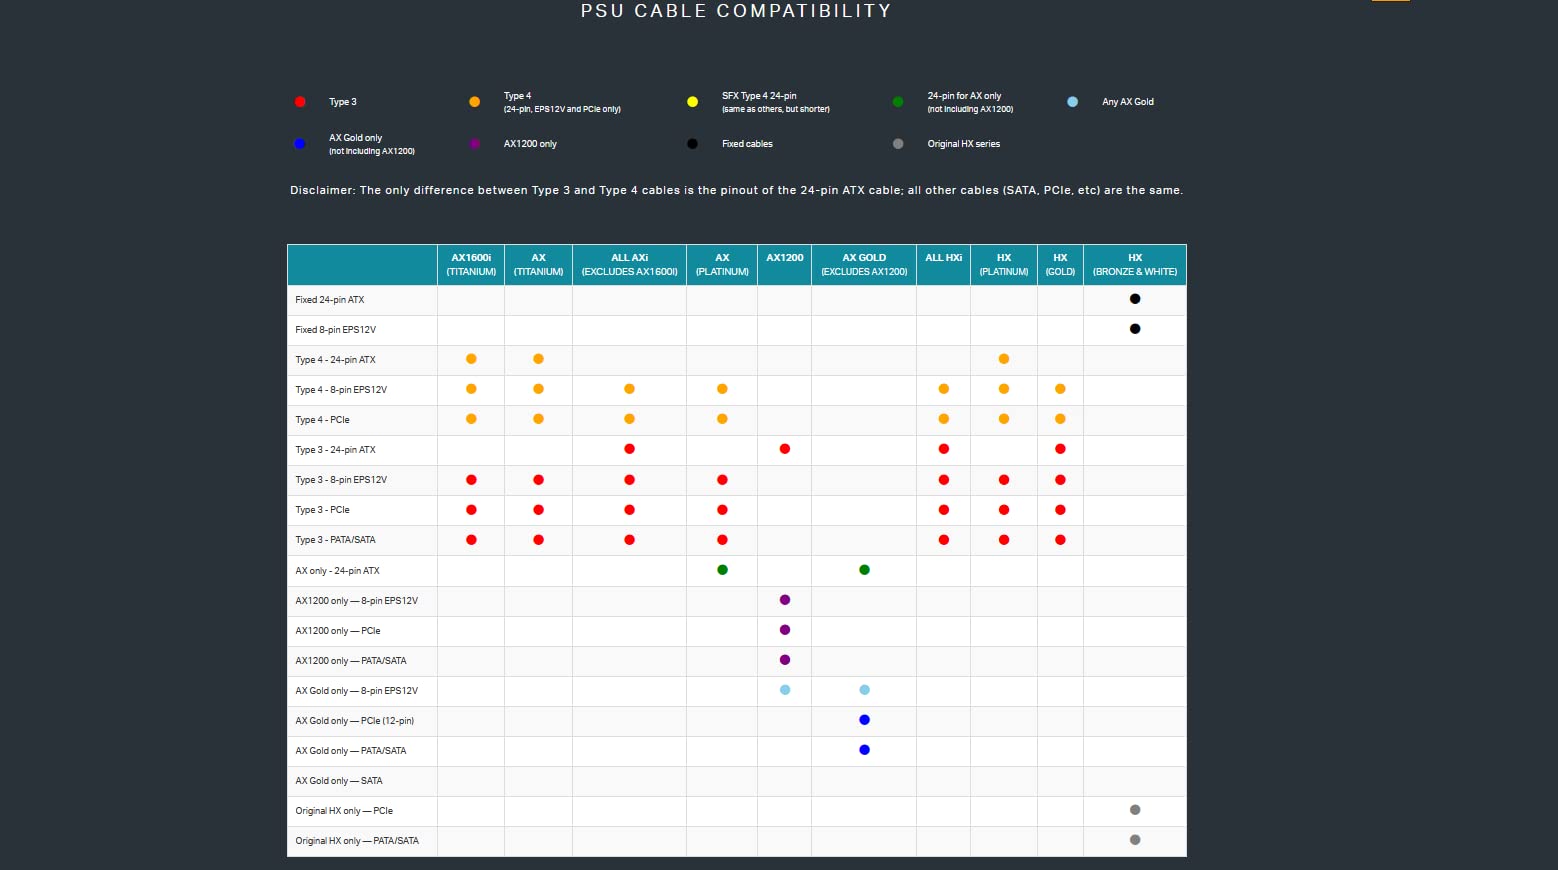Click the 'AX1600i (TITANIUM)' column header
The height and width of the screenshot is (870, 1558).
[x=471, y=265]
